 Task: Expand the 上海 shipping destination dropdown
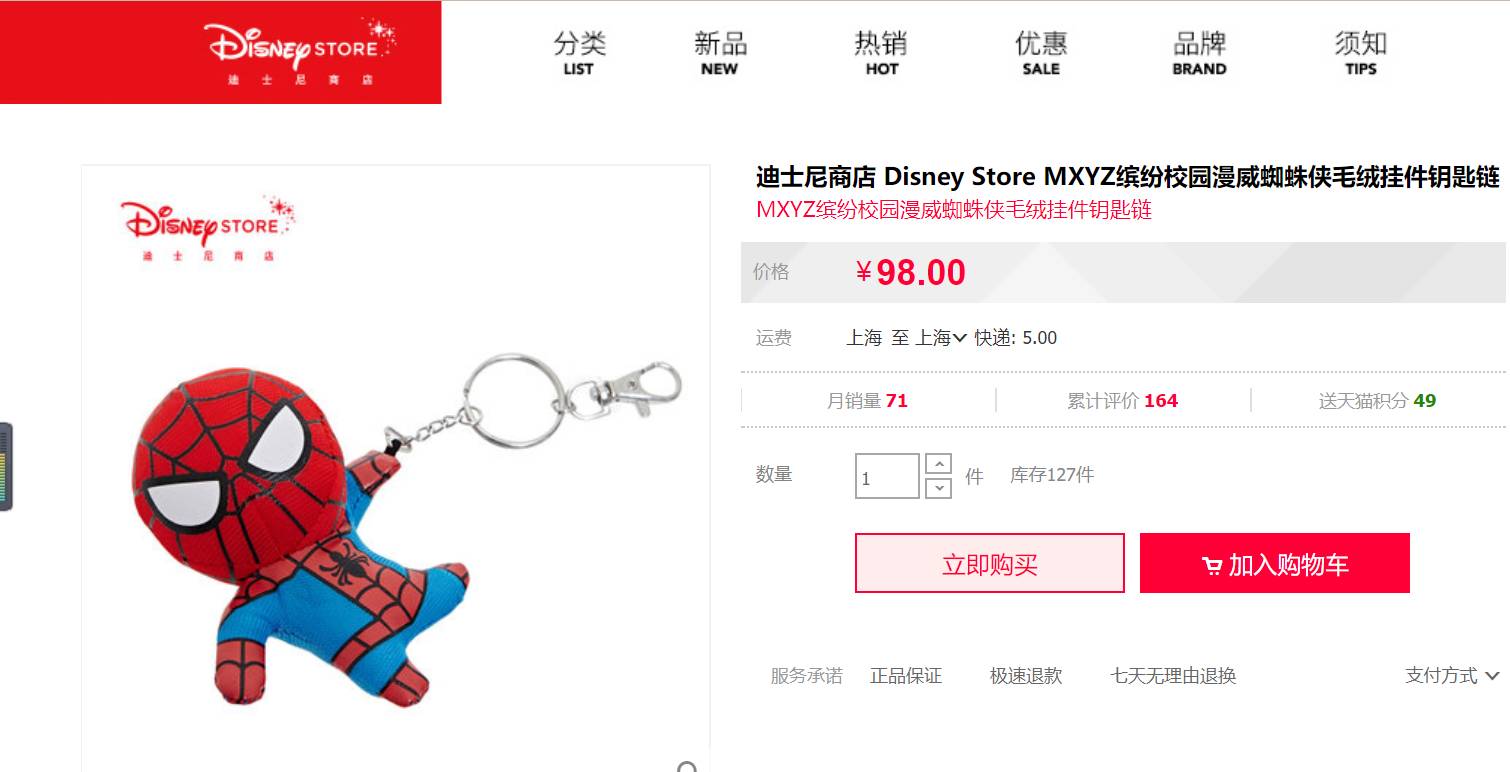pos(941,338)
